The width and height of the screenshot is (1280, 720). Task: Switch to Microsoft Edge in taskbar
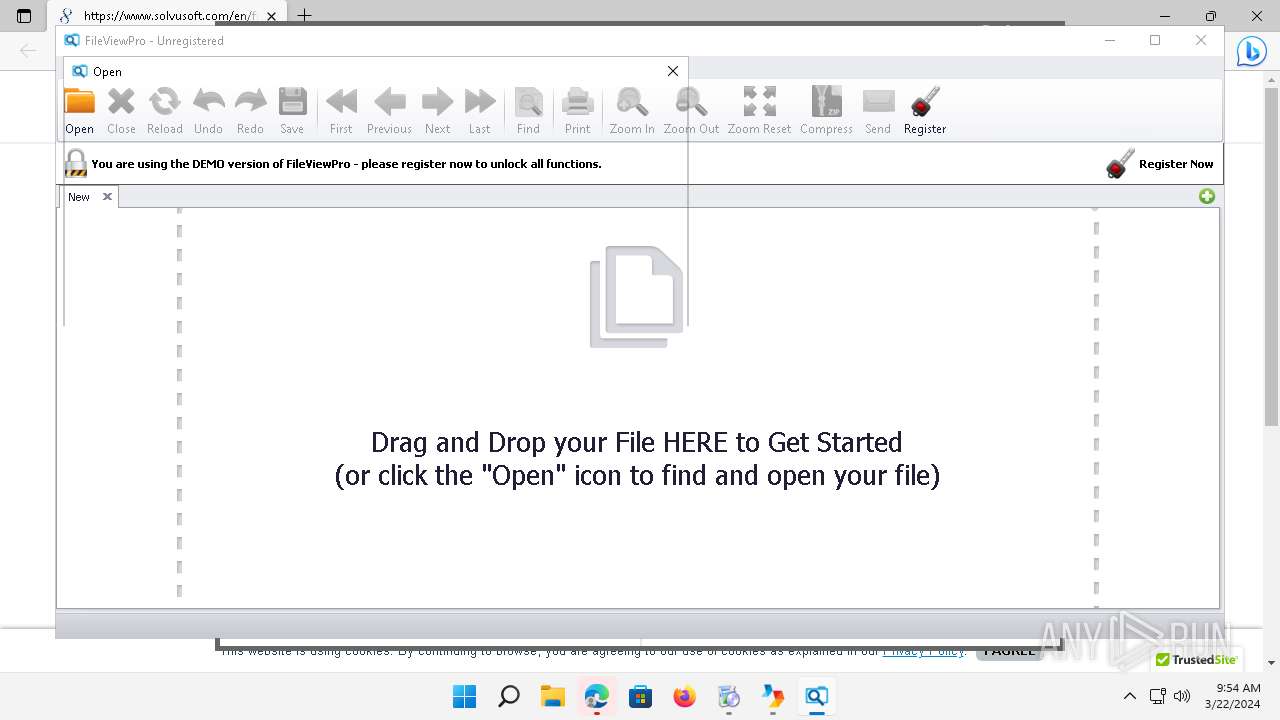pyautogui.click(x=596, y=696)
